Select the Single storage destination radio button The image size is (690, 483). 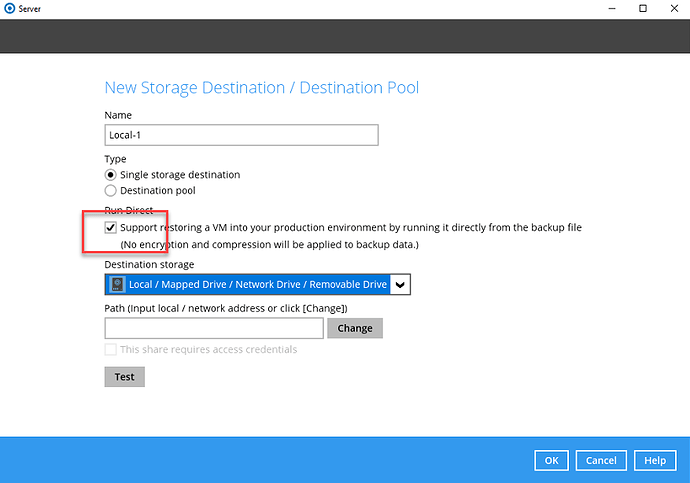111,175
